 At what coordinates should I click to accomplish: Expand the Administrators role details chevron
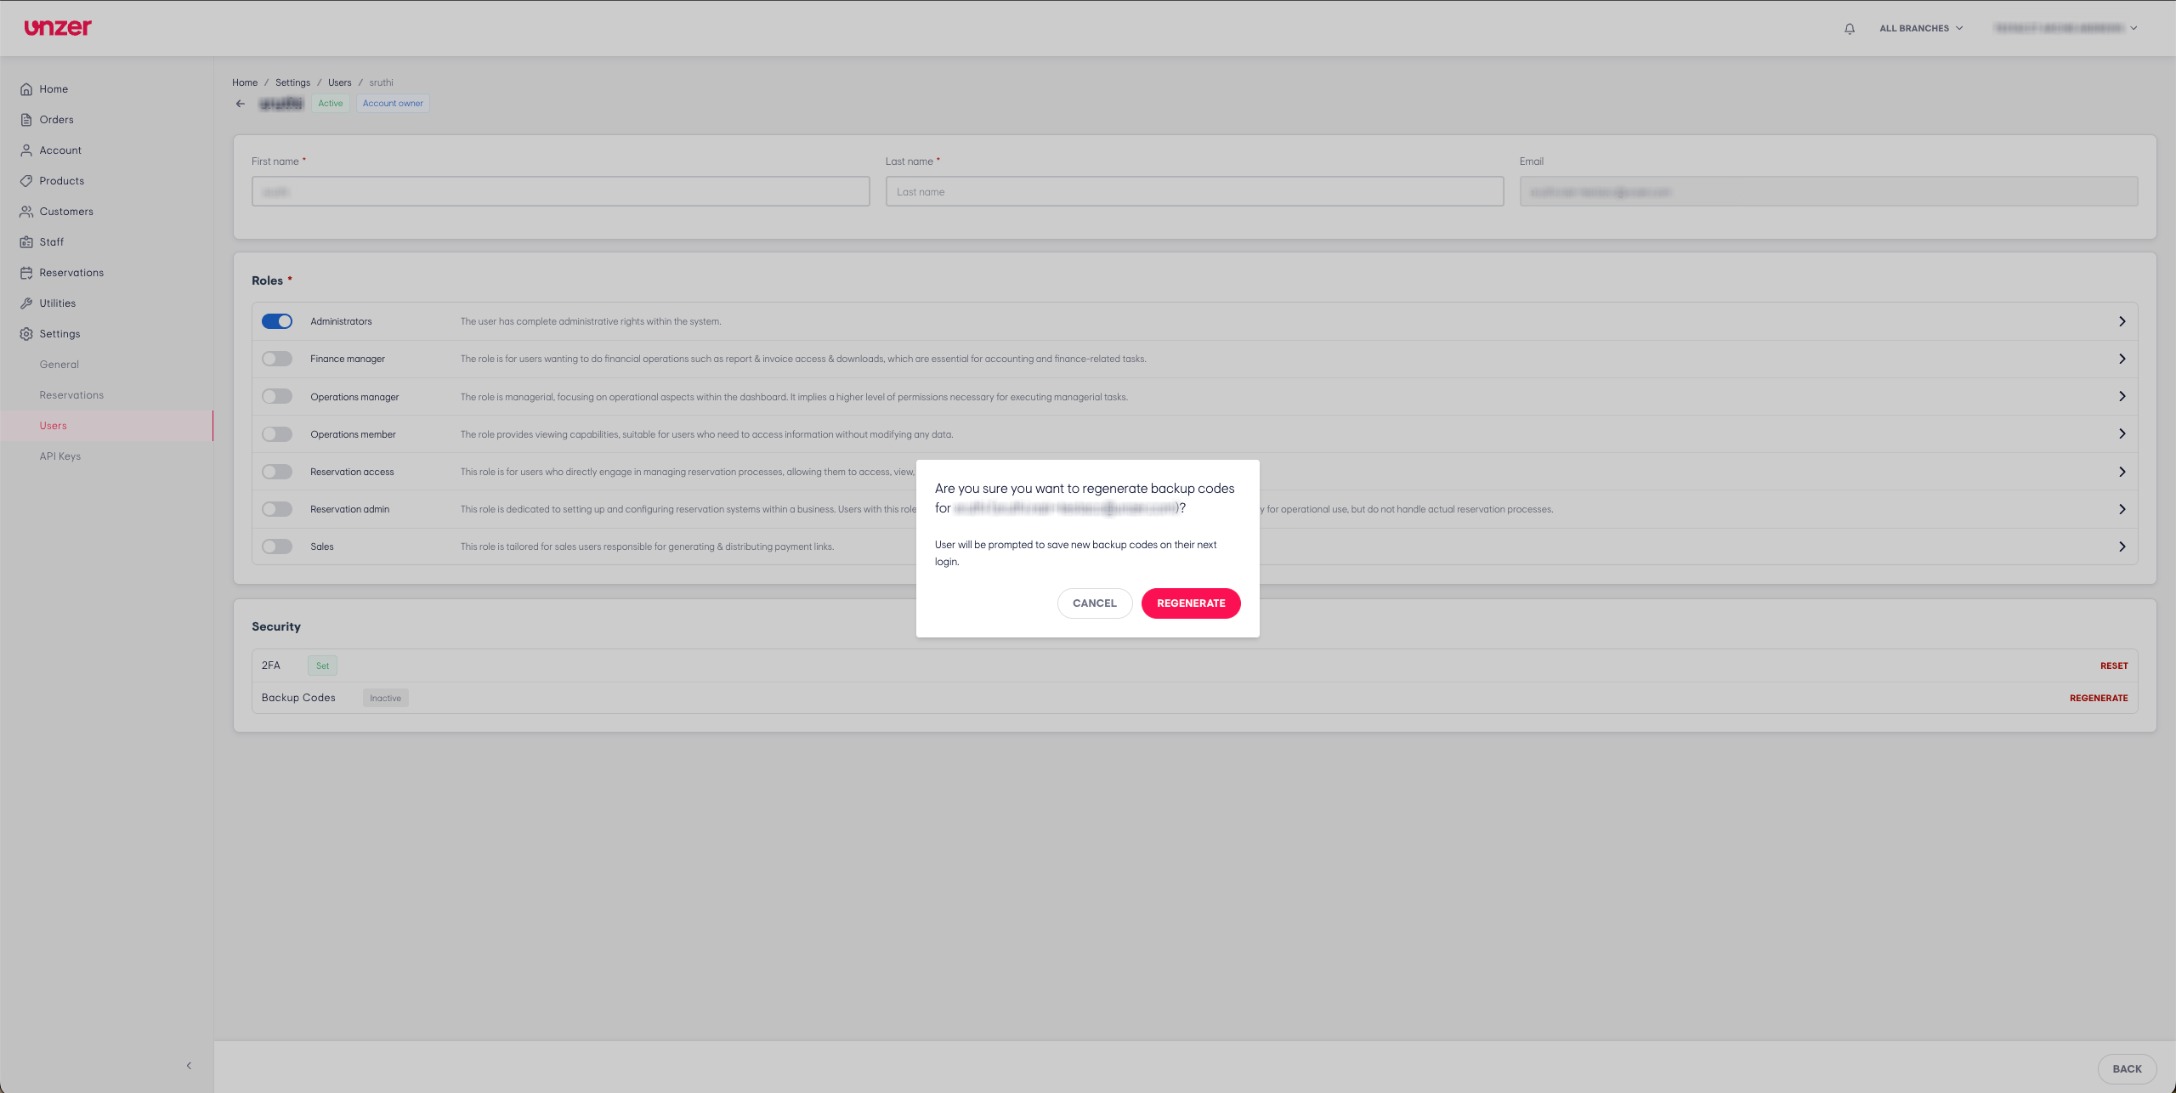(x=2121, y=321)
